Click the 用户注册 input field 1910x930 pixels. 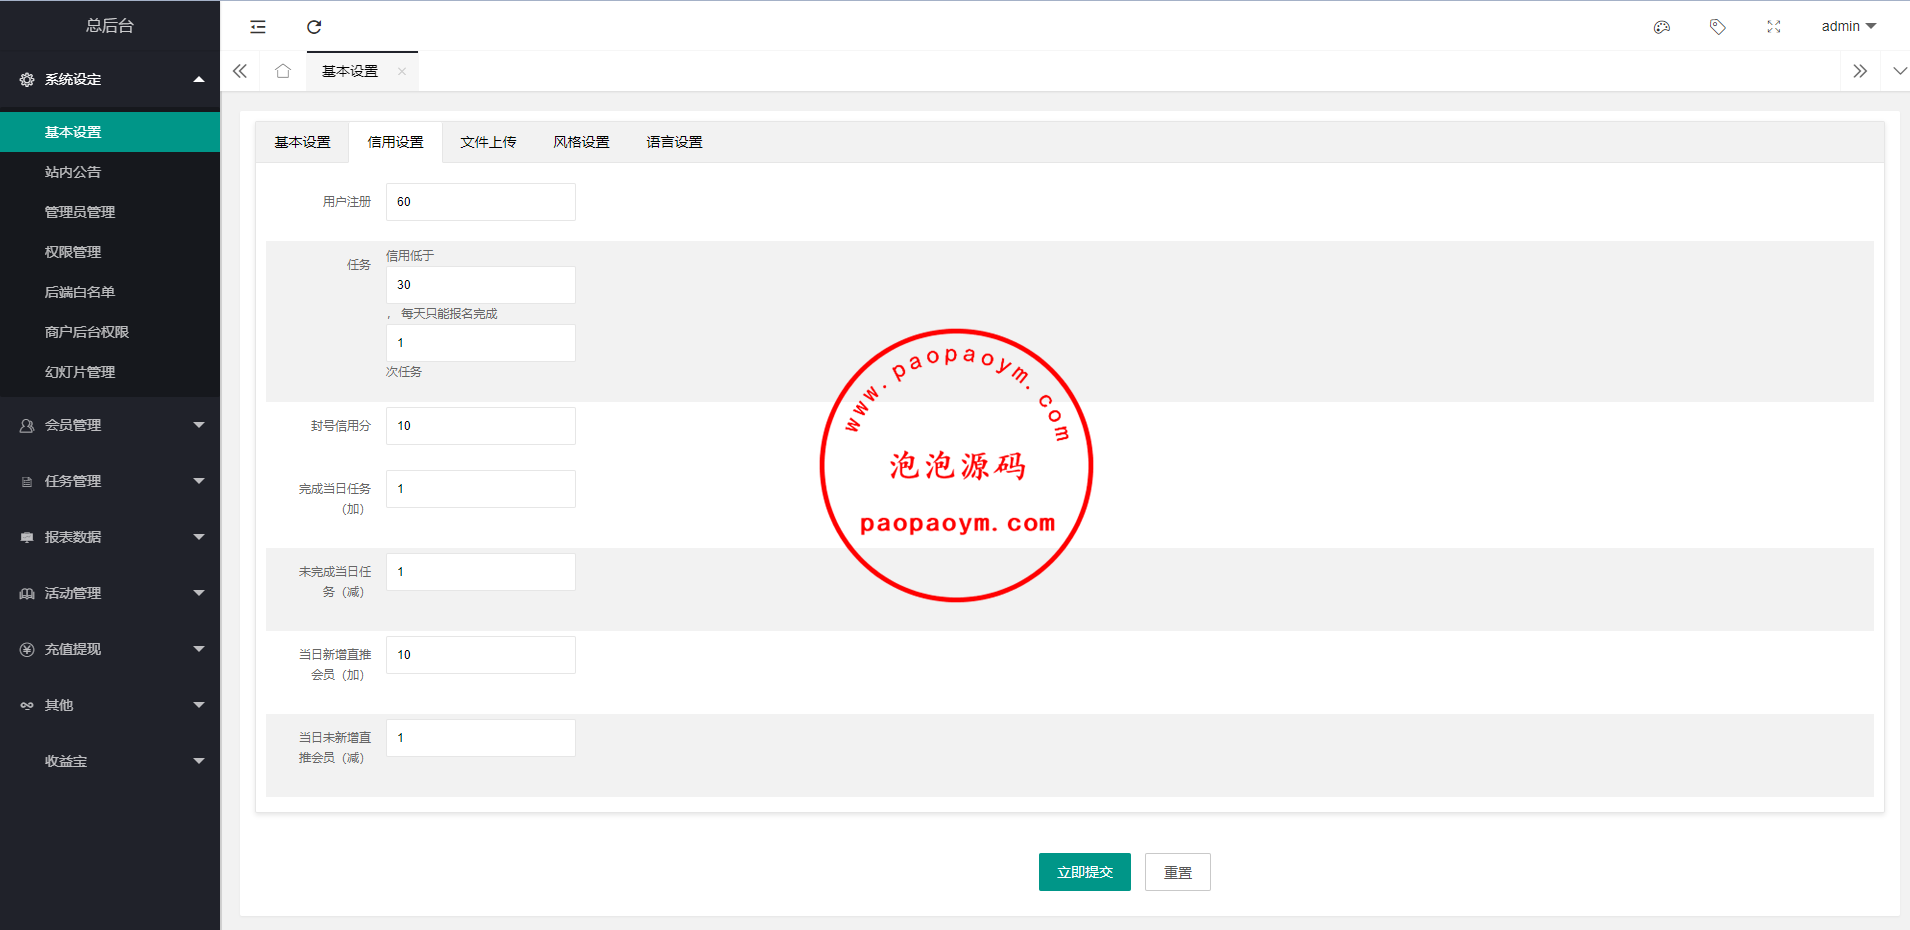(x=480, y=202)
